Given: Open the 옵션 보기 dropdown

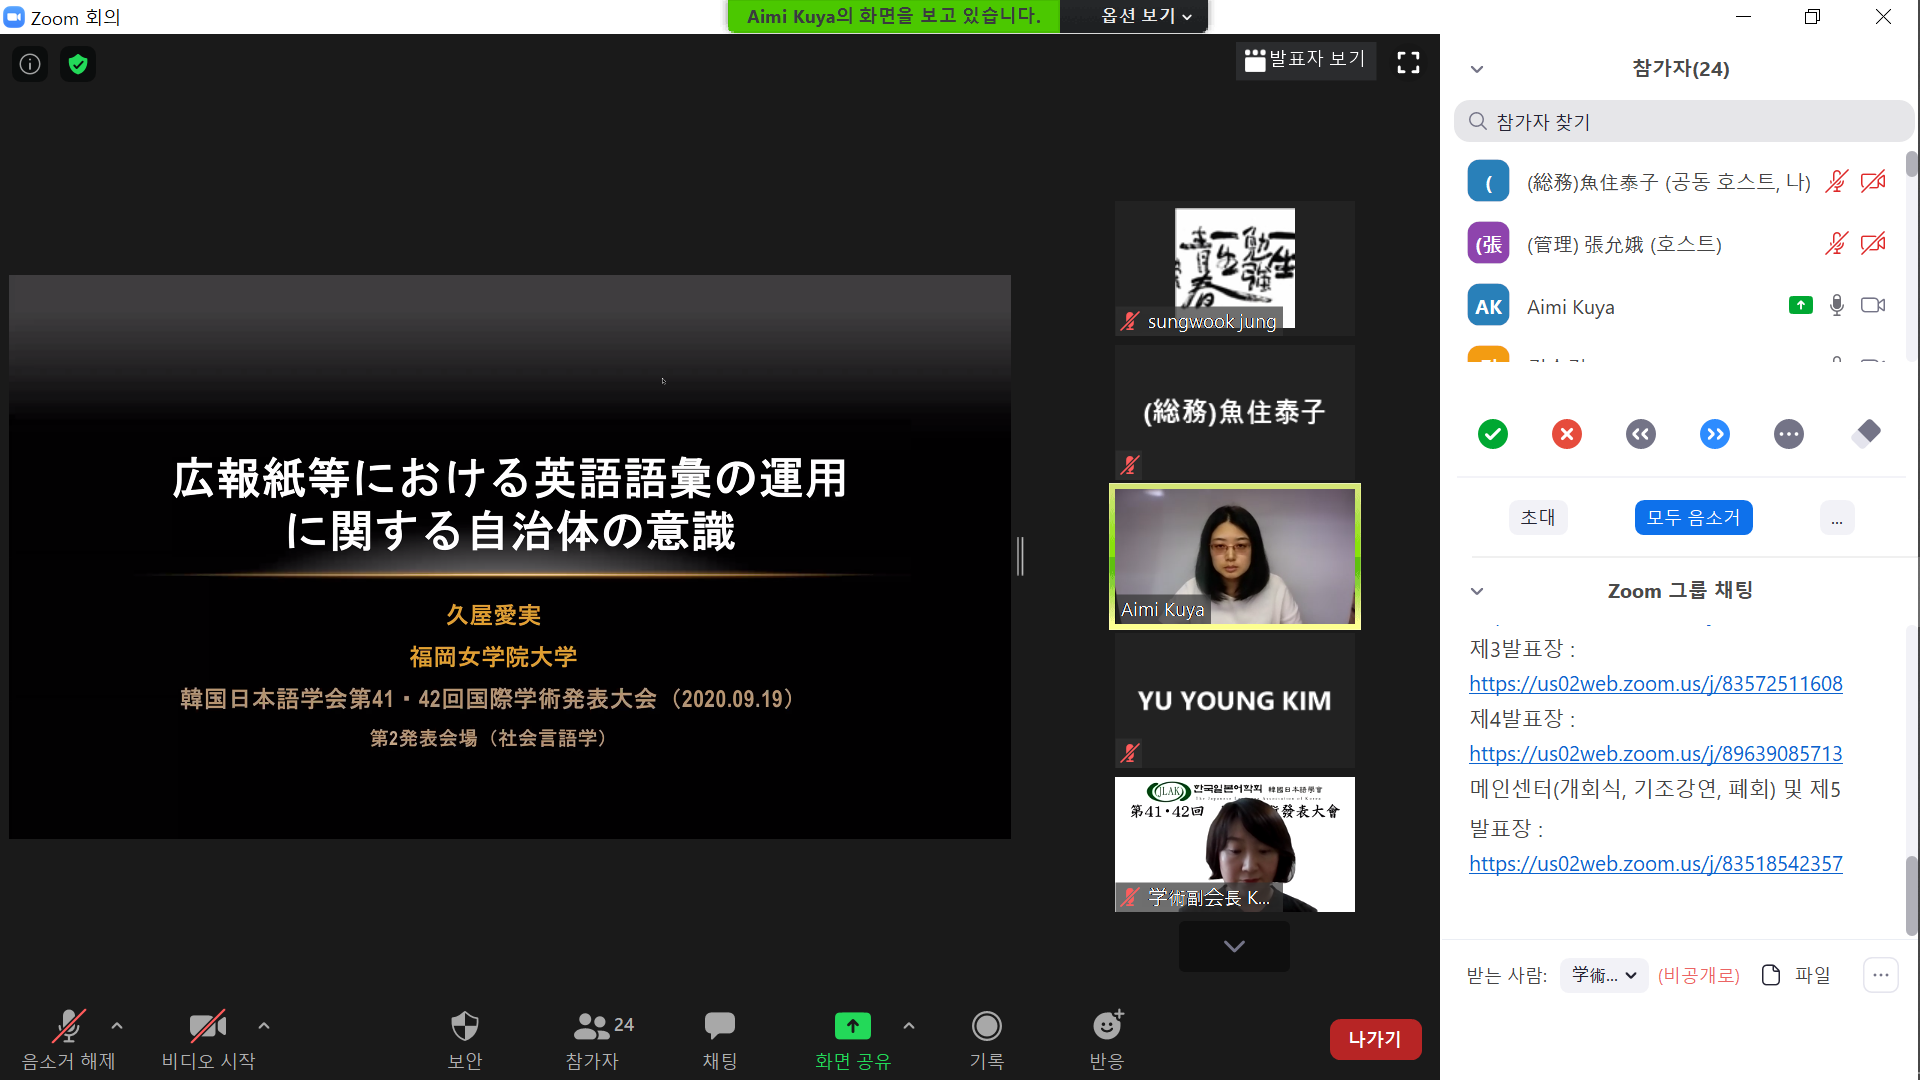Looking at the screenshot, I should [x=1146, y=16].
